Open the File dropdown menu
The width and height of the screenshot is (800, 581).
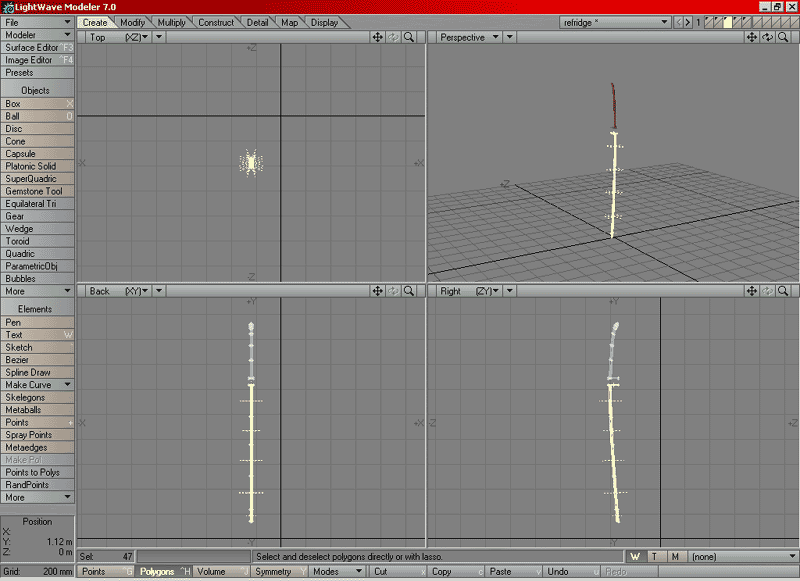click(37, 22)
